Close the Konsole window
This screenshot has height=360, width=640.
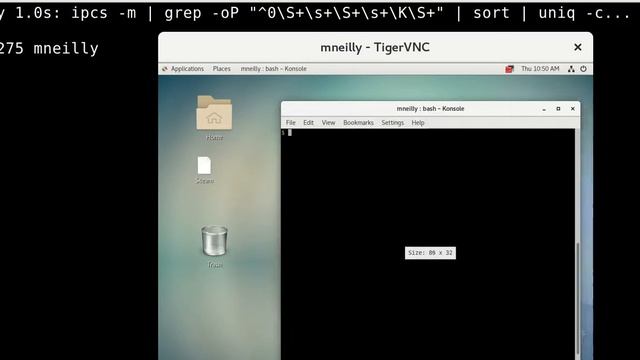pos(573,109)
